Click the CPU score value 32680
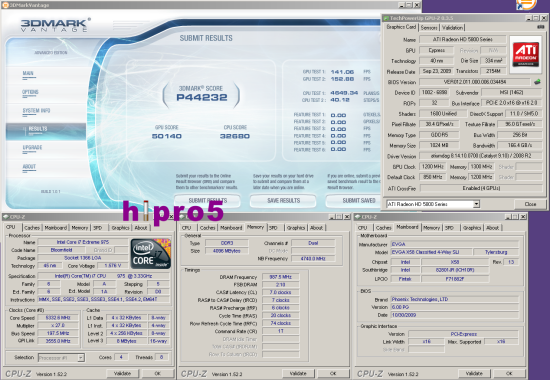The height and width of the screenshot is (380, 550). (x=235, y=136)
